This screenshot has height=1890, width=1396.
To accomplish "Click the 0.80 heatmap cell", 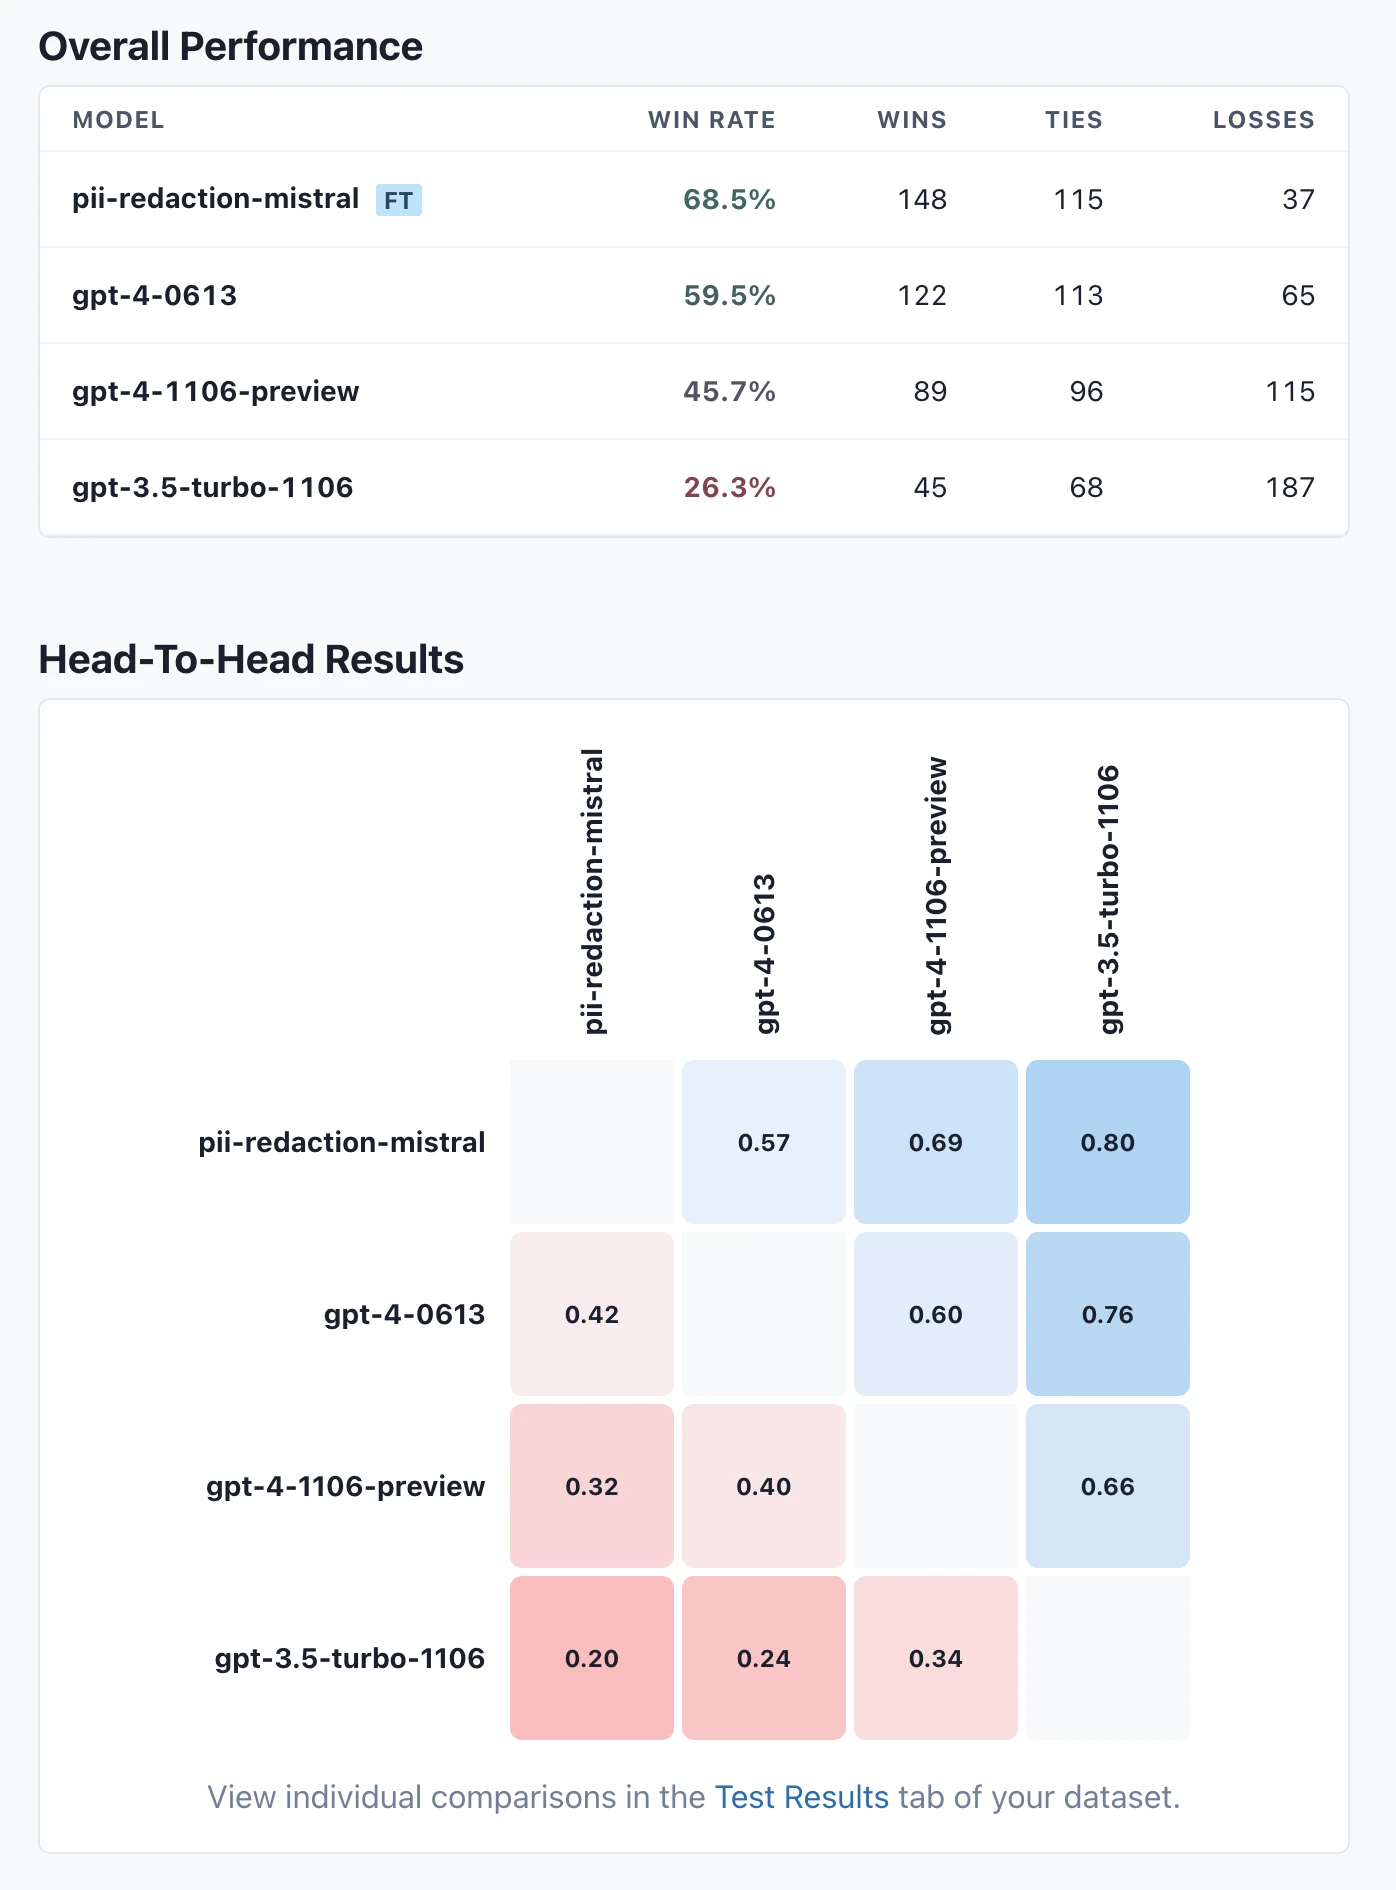I will pyautogui.click(x=1108, y=1142).
